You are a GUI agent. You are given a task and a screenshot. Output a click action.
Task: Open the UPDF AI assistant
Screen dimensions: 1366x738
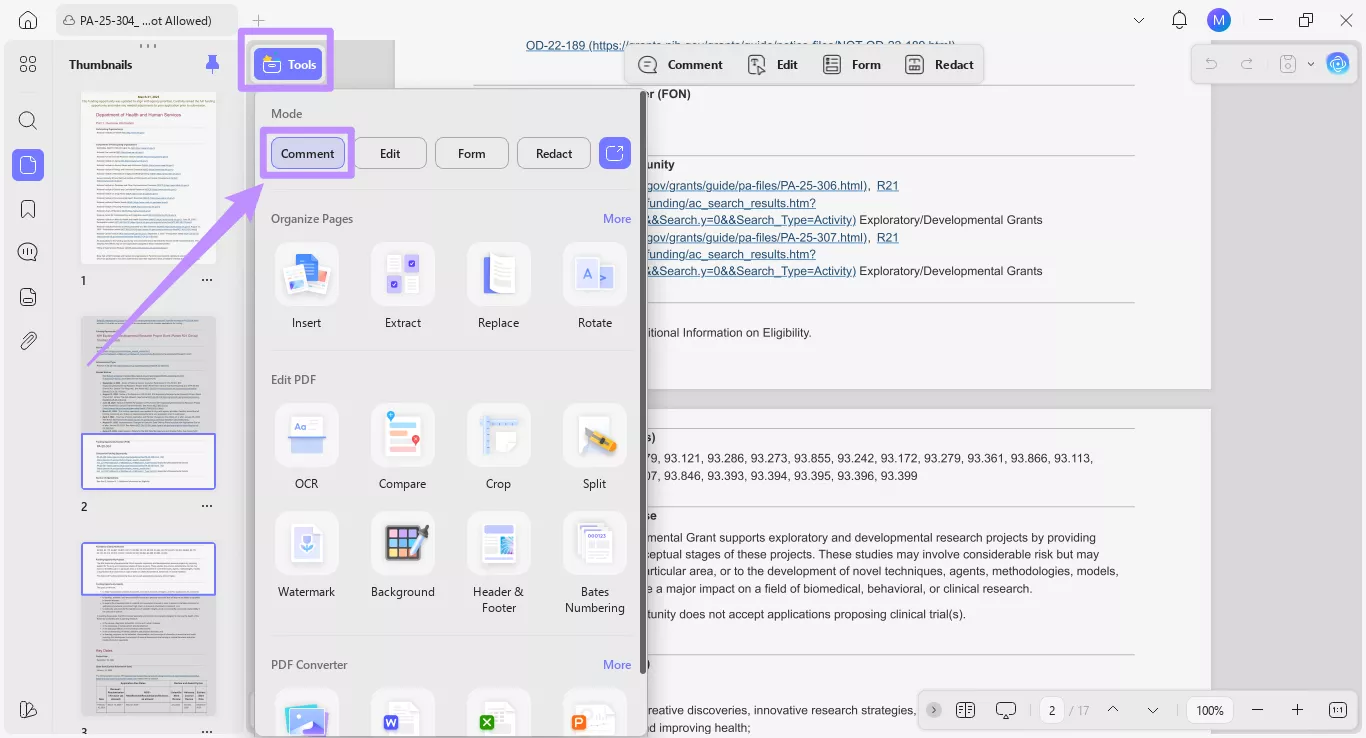(1338, 63)
